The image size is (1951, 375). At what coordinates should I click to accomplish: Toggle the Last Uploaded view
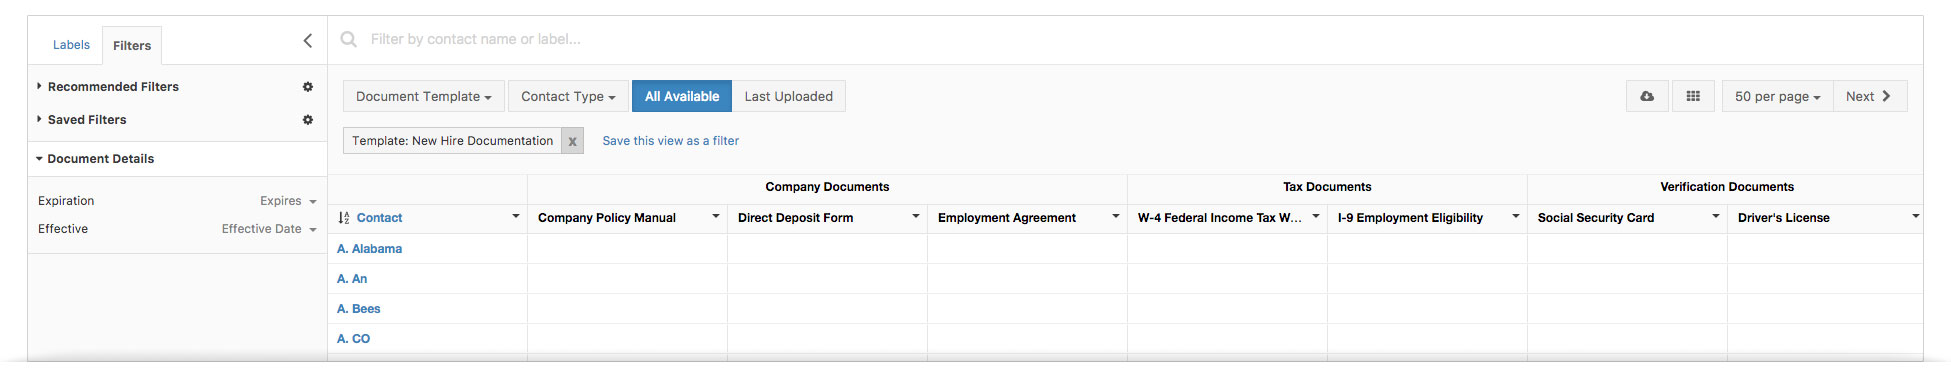pyautogui.click(x=788, y=96)
